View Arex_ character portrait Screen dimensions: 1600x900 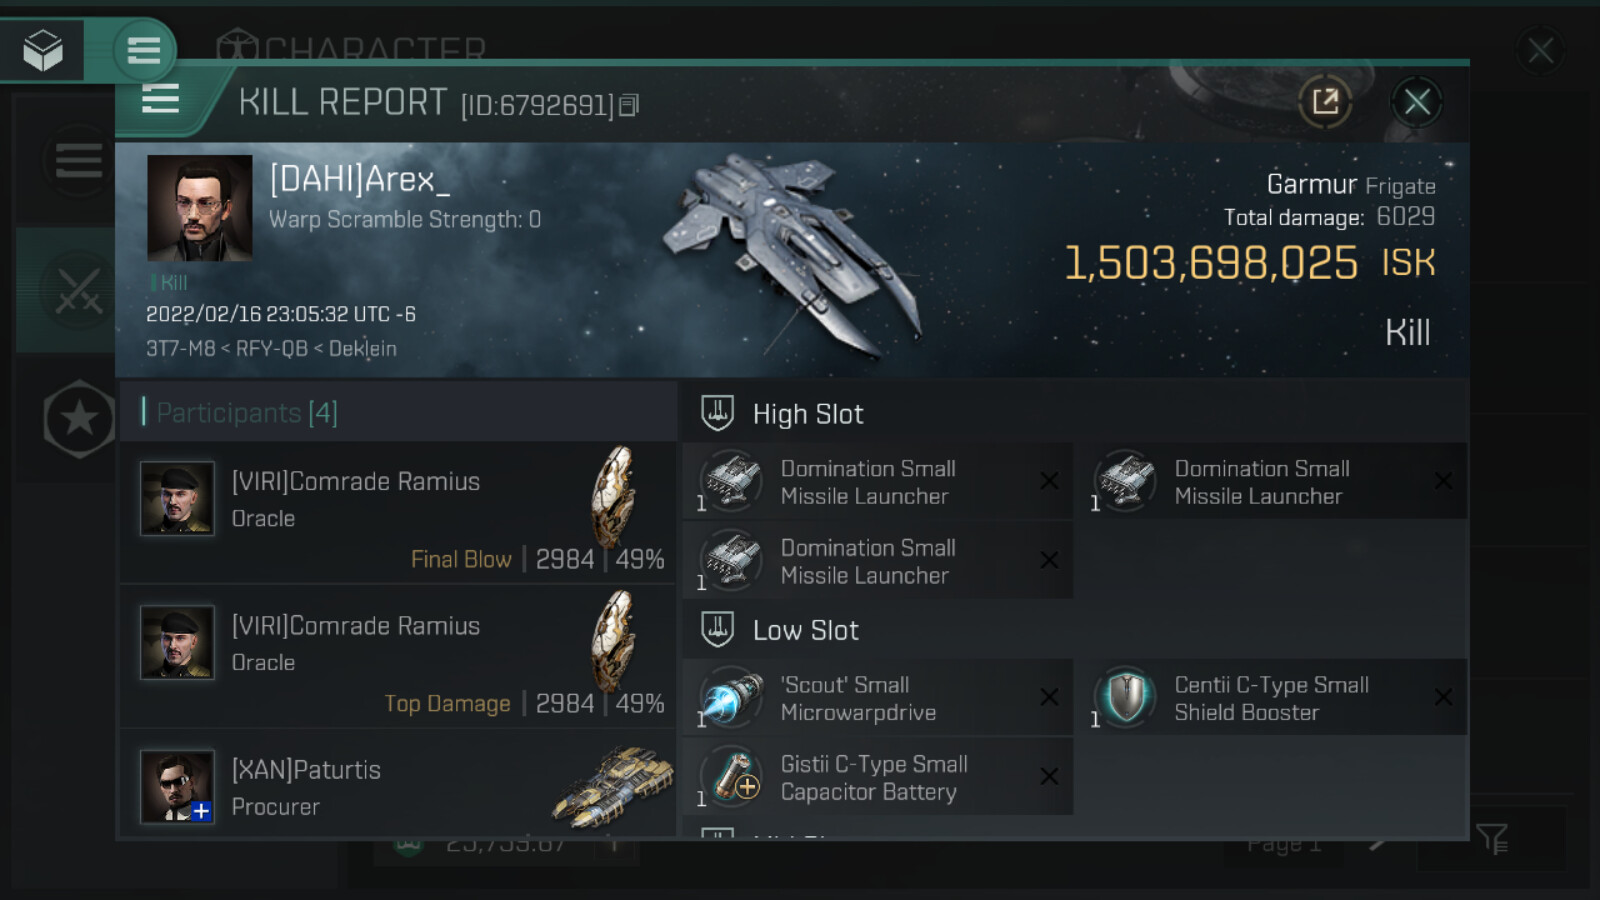click(x=200, y=208)
